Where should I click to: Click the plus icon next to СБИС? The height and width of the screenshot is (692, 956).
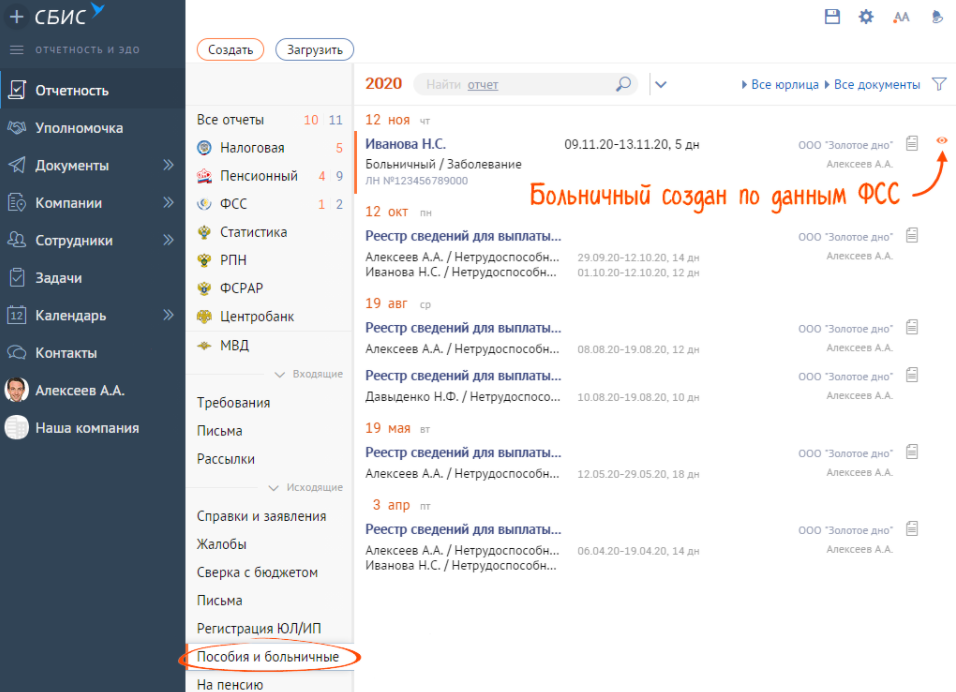tap(16, 16)
